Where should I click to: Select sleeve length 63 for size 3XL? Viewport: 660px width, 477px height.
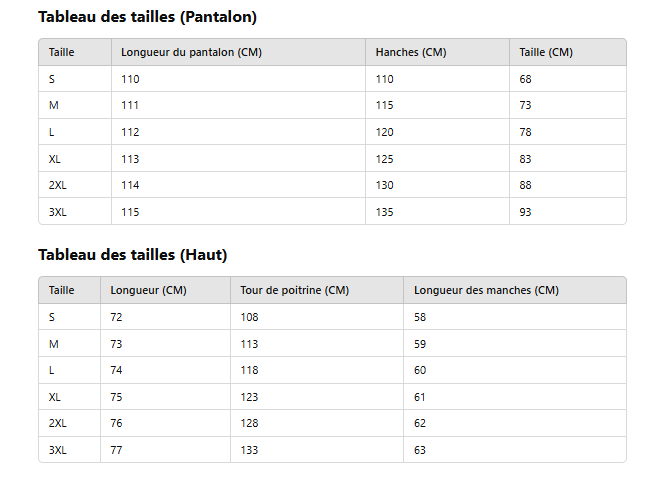point(420,450)
